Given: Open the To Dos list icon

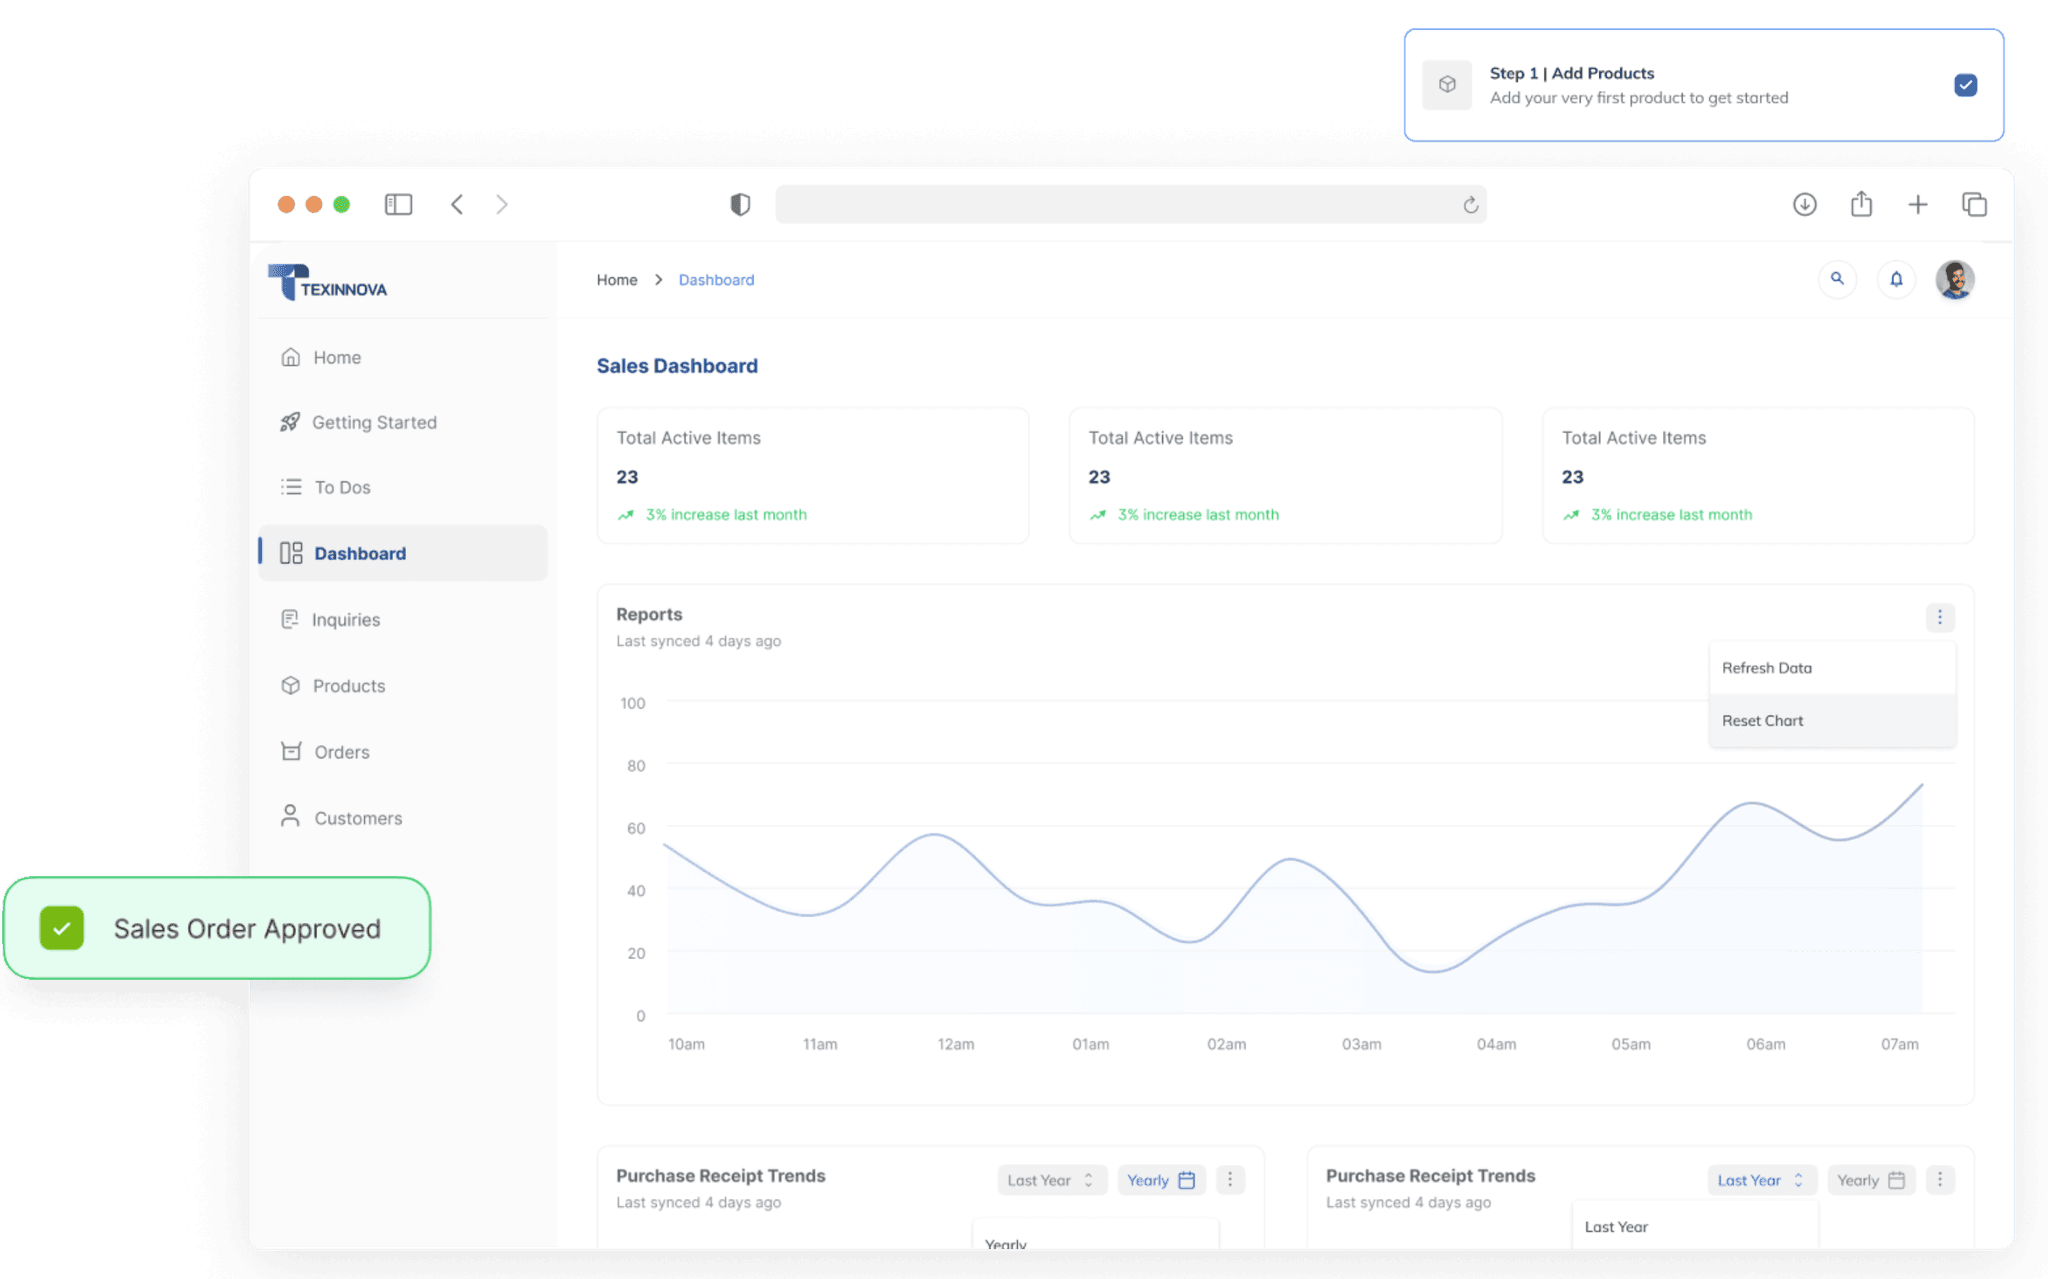Looking at the screenshot, I should coord(290,487).
